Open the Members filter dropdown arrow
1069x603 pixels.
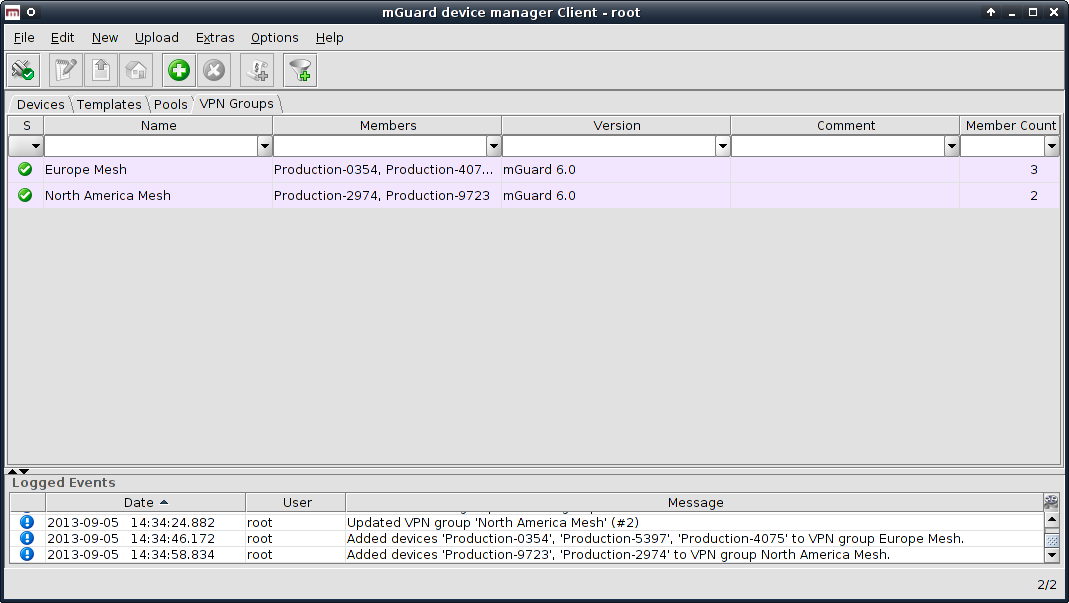coord(494,146)
